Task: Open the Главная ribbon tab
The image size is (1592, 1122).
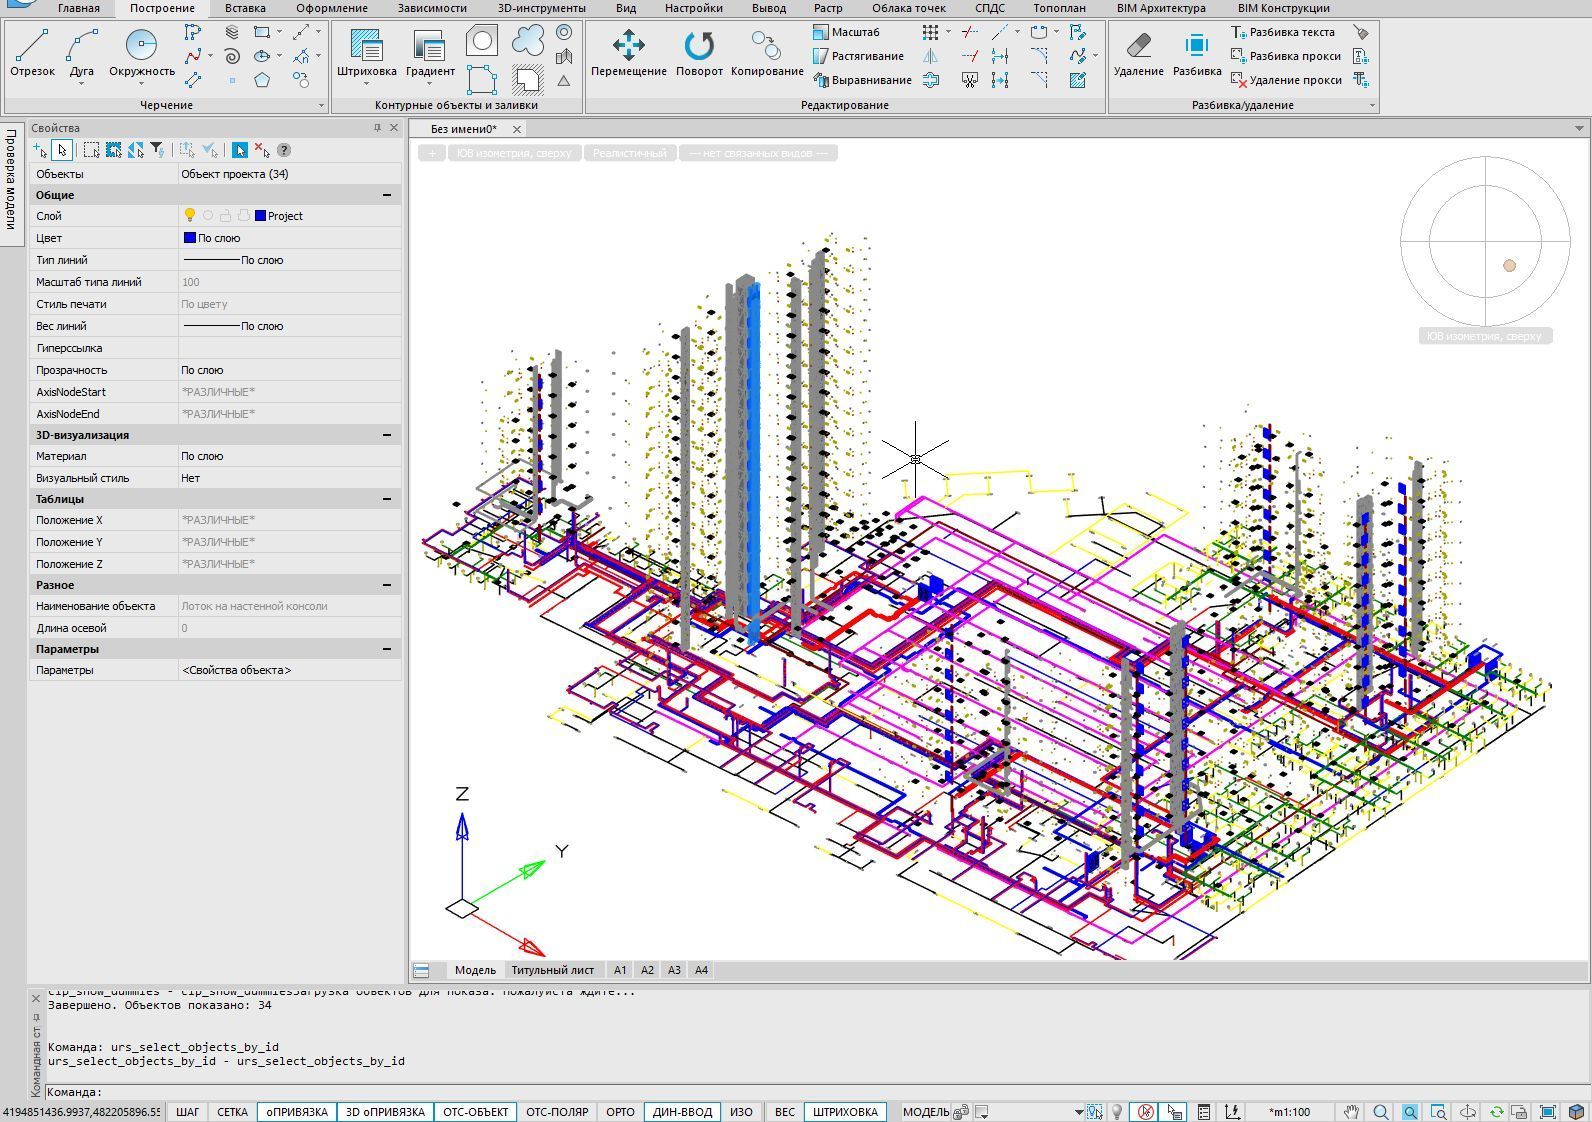Action: pos(78,8)
